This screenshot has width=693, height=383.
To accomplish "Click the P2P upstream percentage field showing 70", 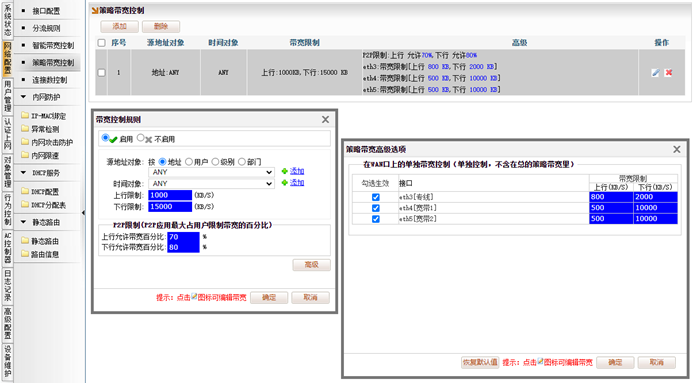I will pyautogui.click(x=183, y=237).
